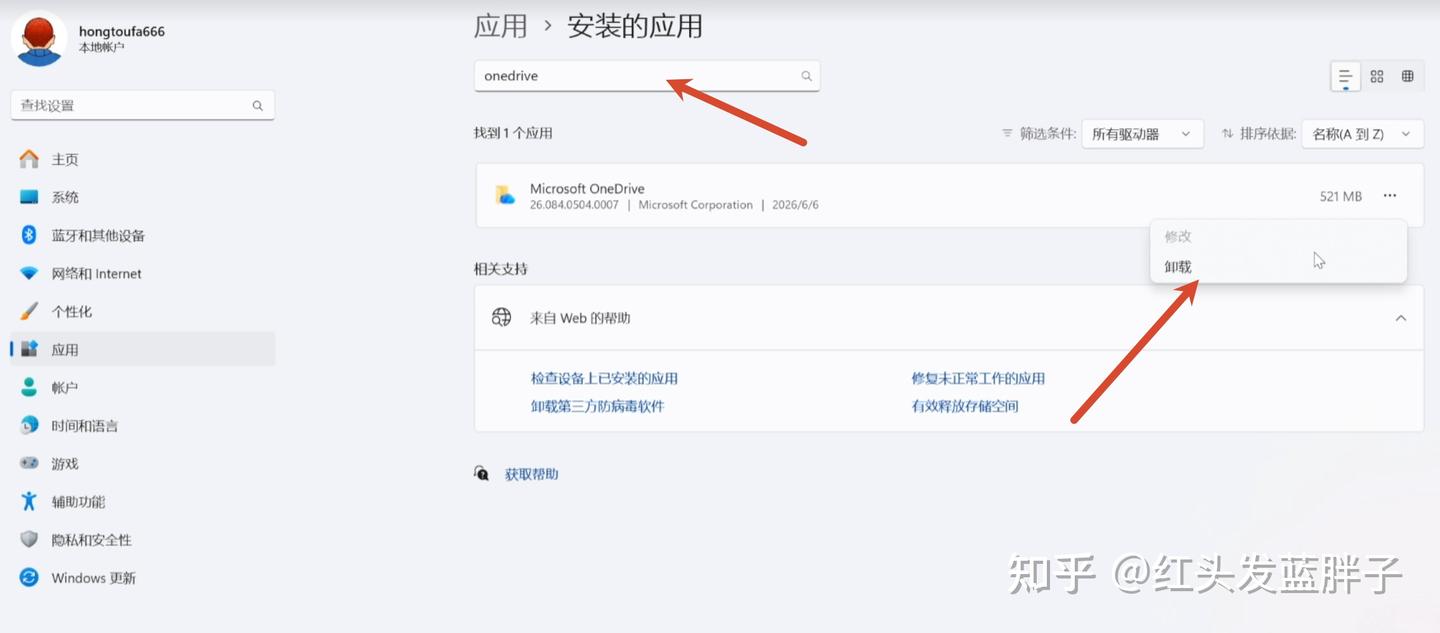Viewport: 1440px width, 633px height.
Task: Switch to list view layout icon
Action: coord(1345,76)
